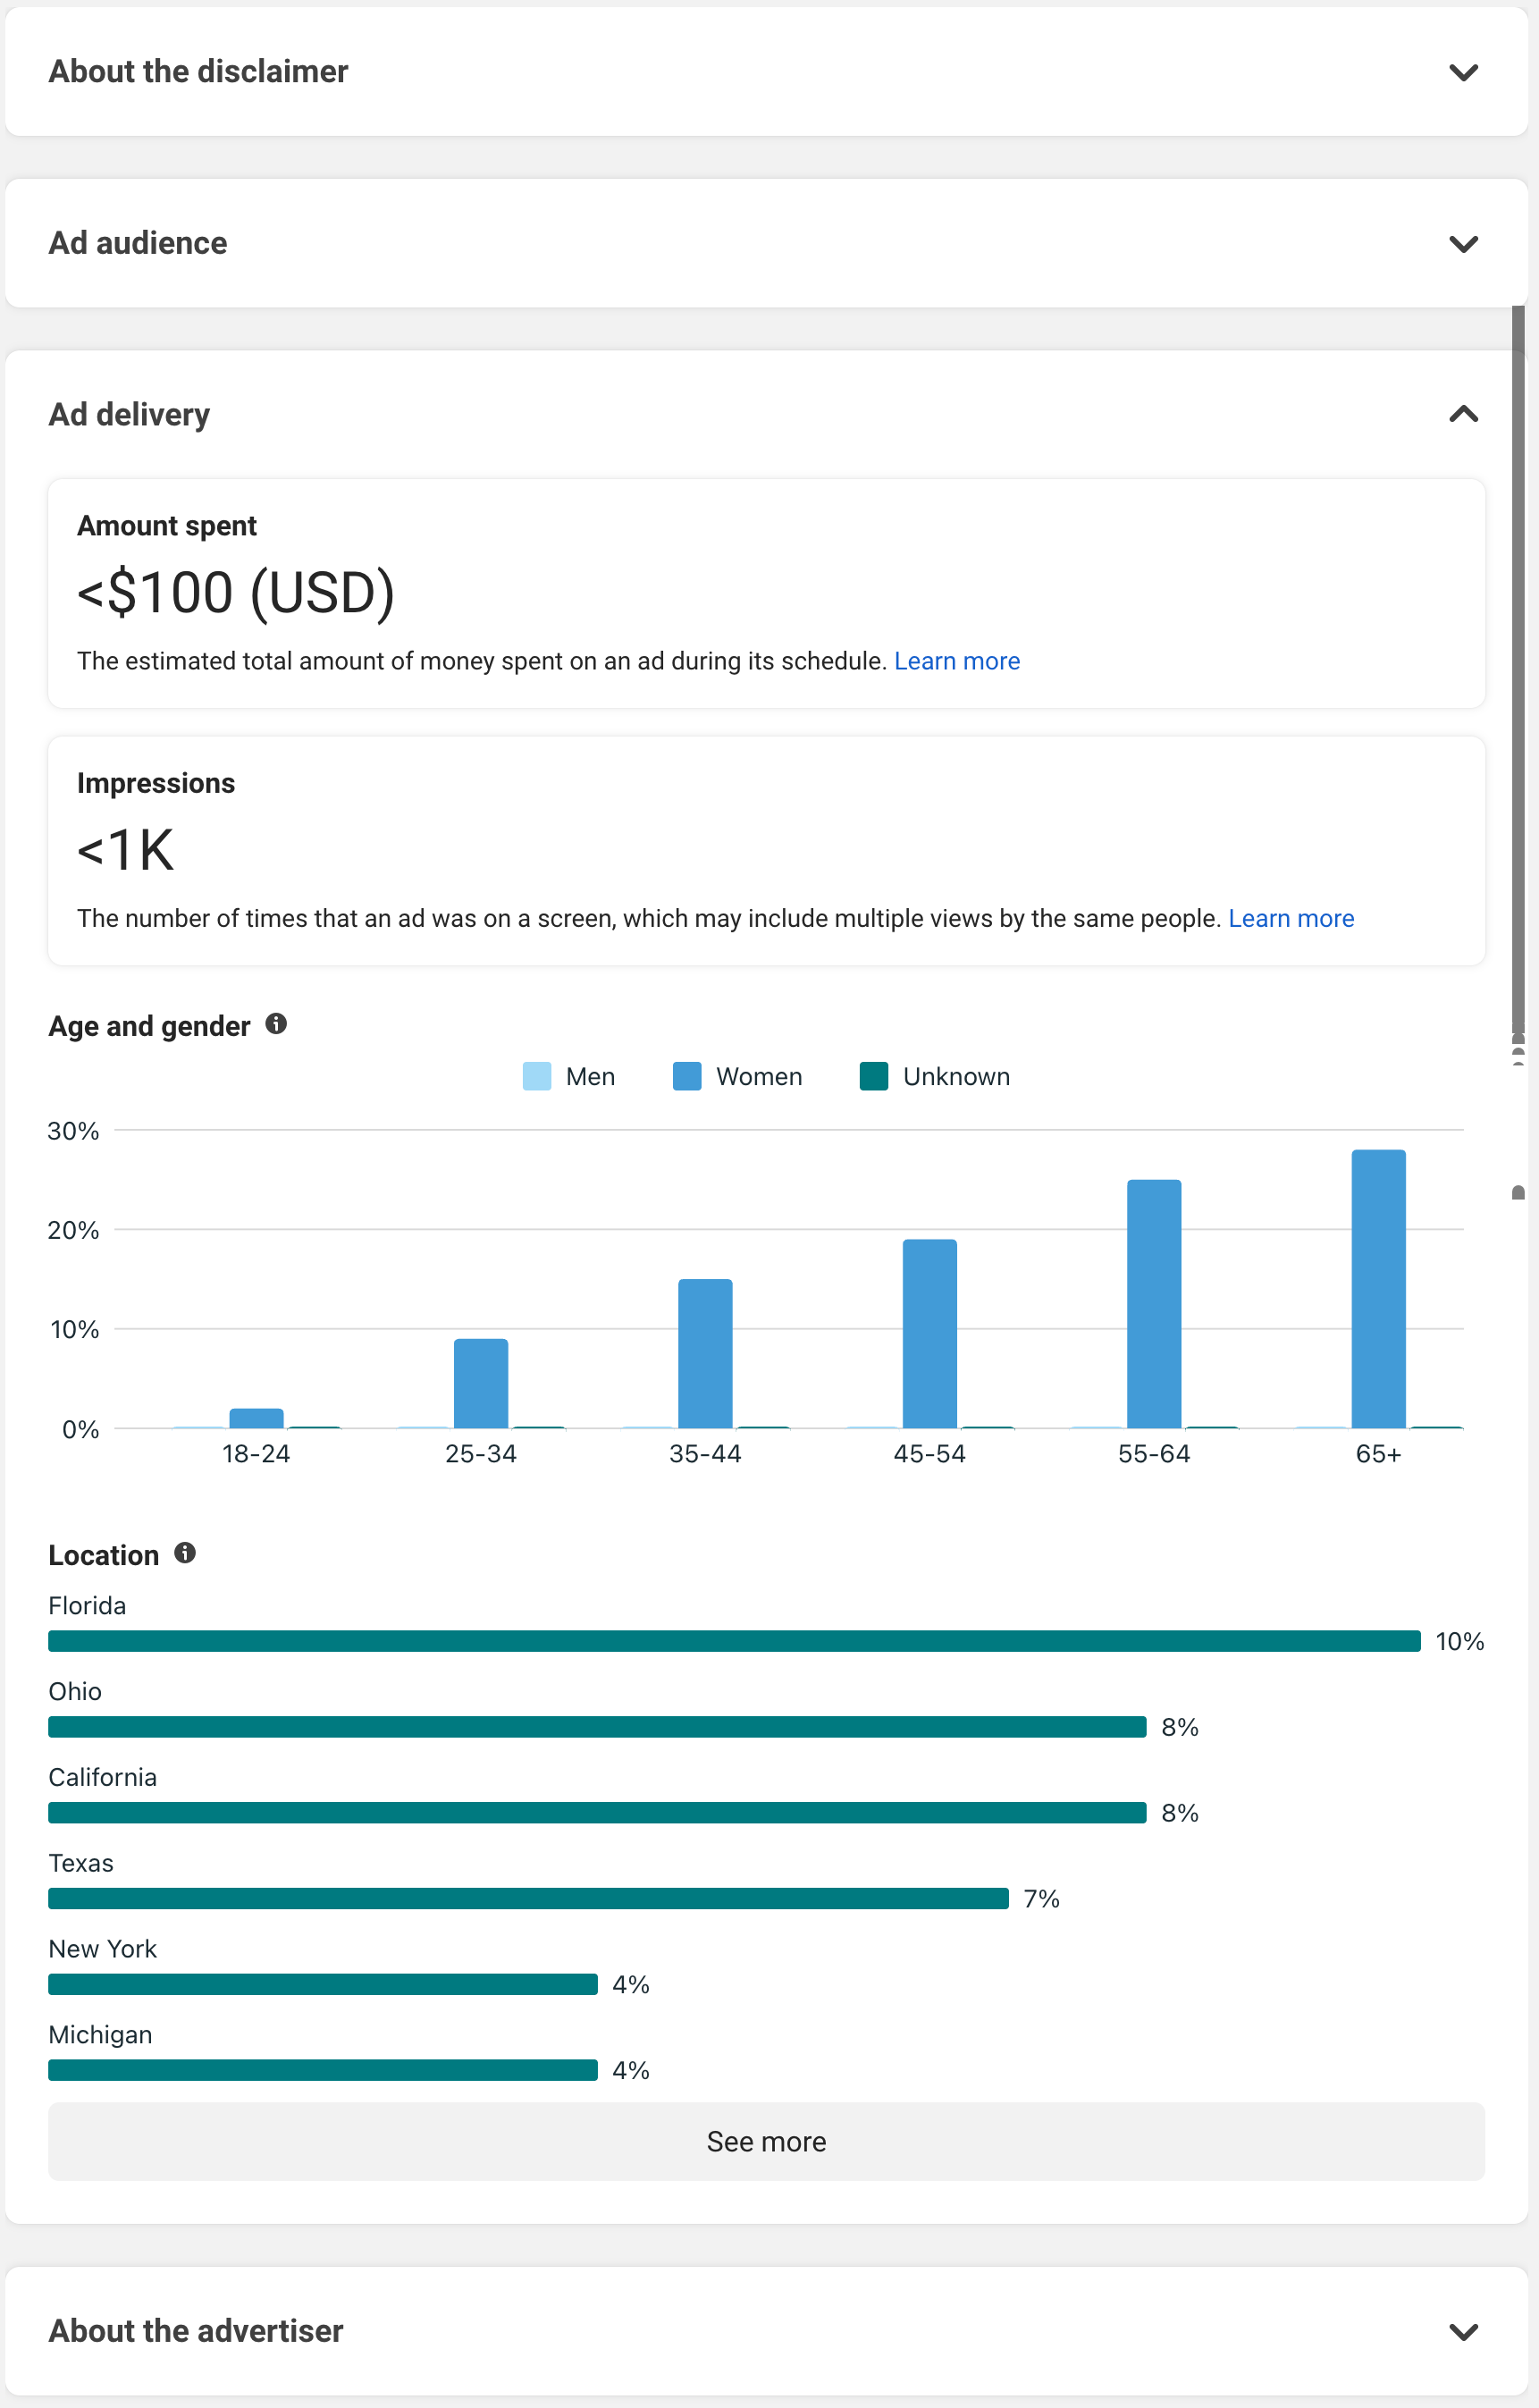The height and width of the screenshot is (2408, 1539).
Task: Click See more locations button
Action: 766,2141
